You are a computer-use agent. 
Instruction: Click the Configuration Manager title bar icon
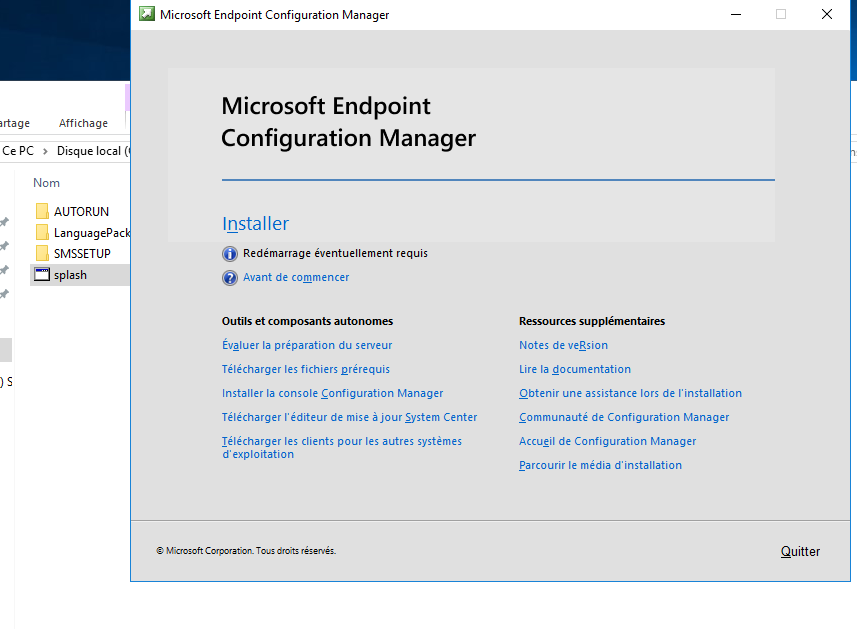[x=147, y=15]
